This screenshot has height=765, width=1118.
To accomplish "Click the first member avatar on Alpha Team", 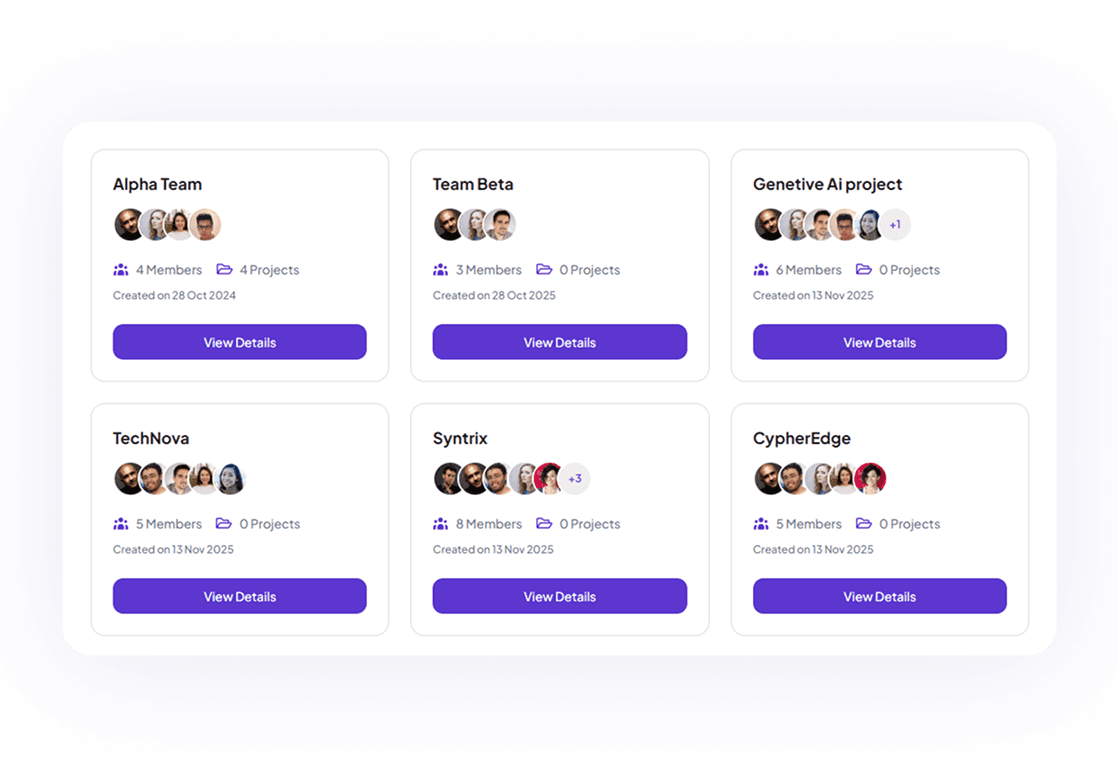I will tap(128, 224).
